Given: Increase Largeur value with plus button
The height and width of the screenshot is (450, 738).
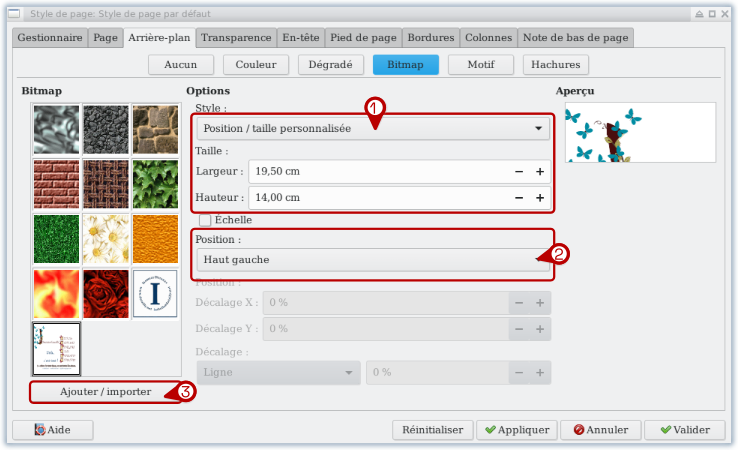Looking at the screenshot, I should click(x=540, y=172).
